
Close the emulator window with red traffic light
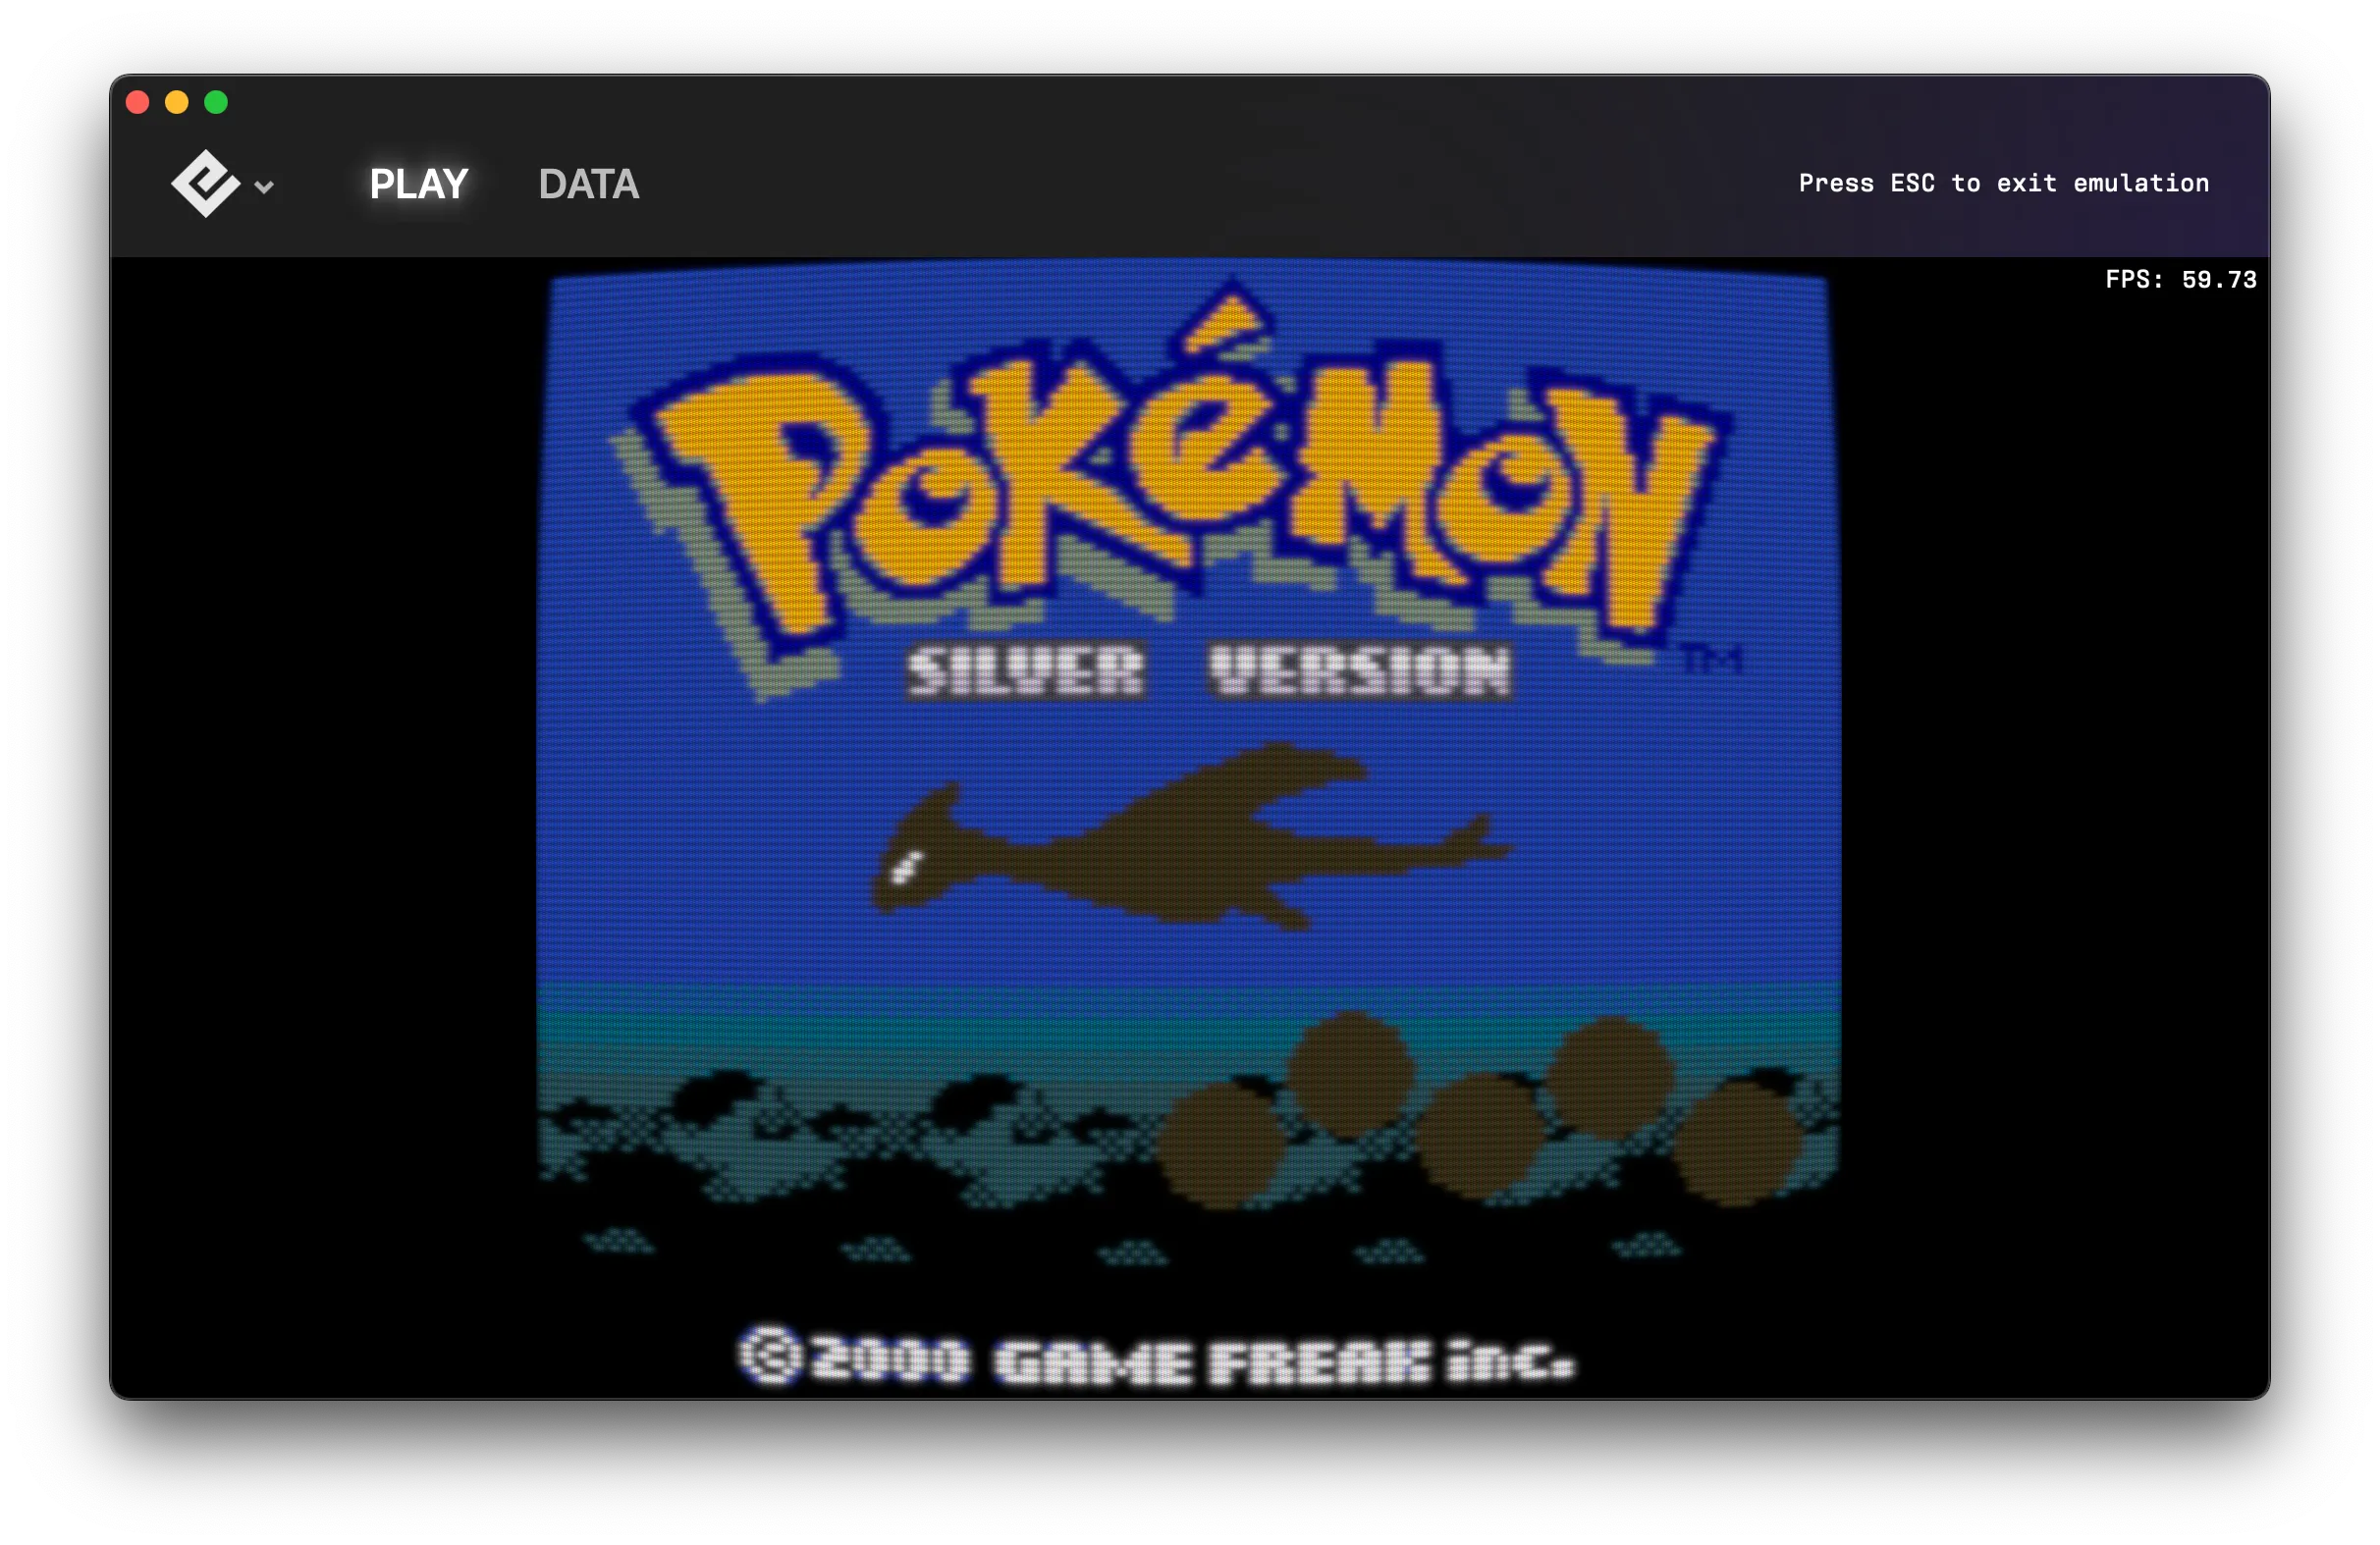coord(137,102)
